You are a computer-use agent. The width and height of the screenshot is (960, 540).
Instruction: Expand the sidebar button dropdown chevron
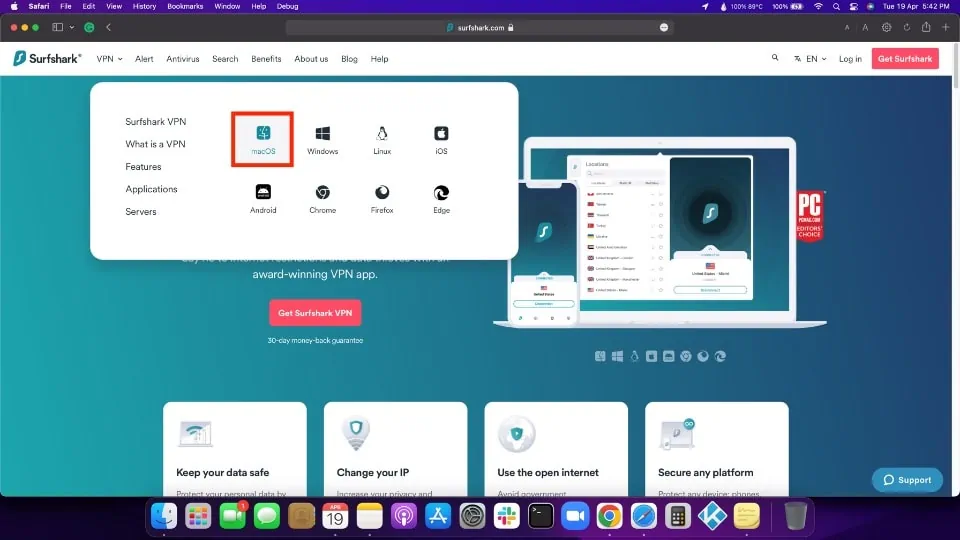[72, 27]
